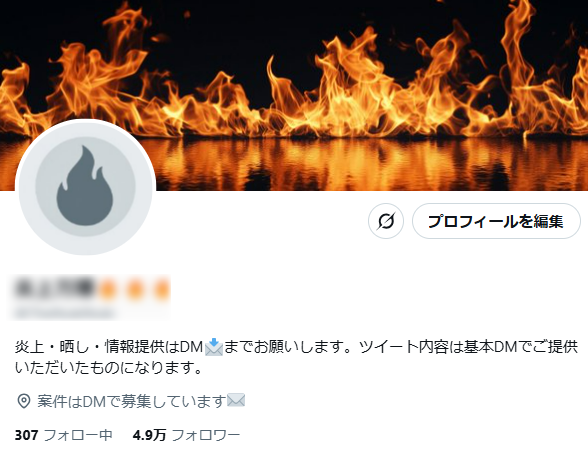Click the envelope emoji after 募集しています
Image resolution: width=588 pixels, height=454 pixels.
point(236,400)
